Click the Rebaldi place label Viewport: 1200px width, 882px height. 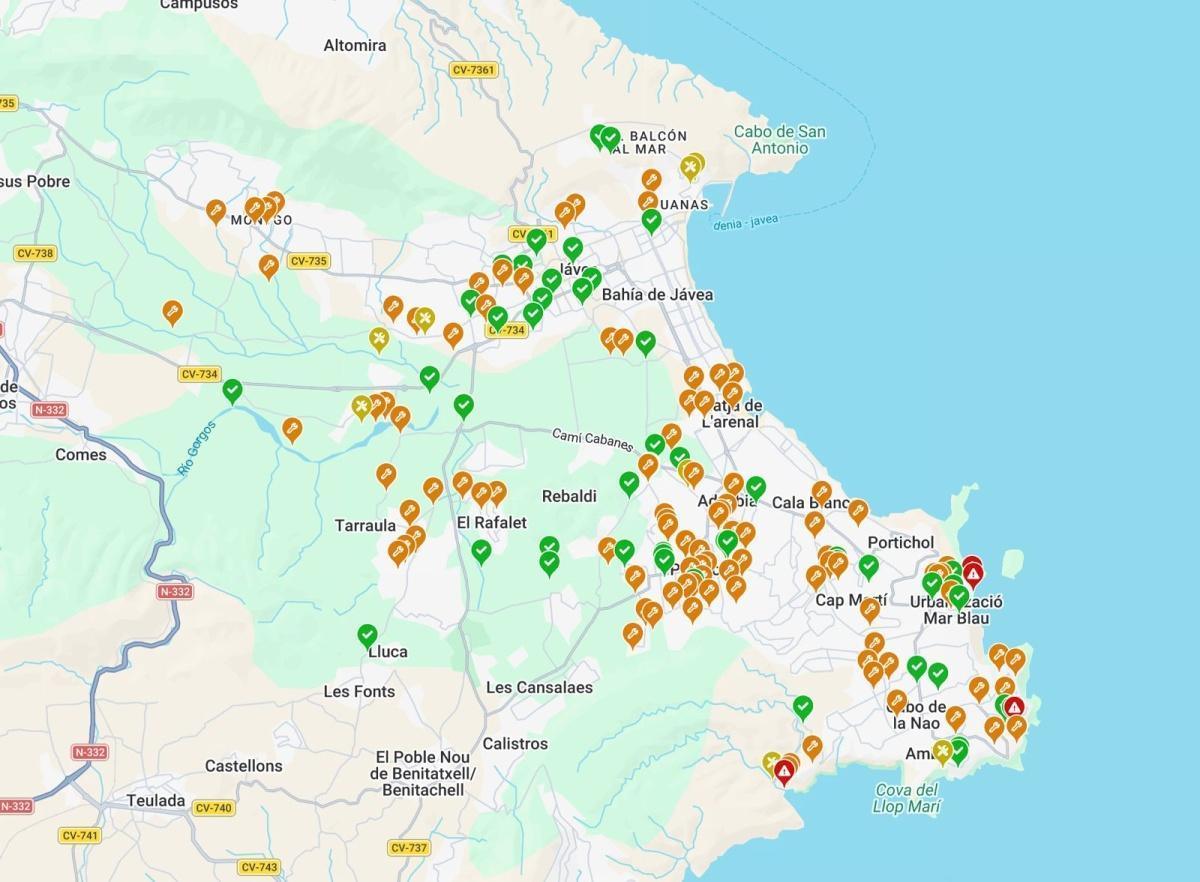(569, 496)
